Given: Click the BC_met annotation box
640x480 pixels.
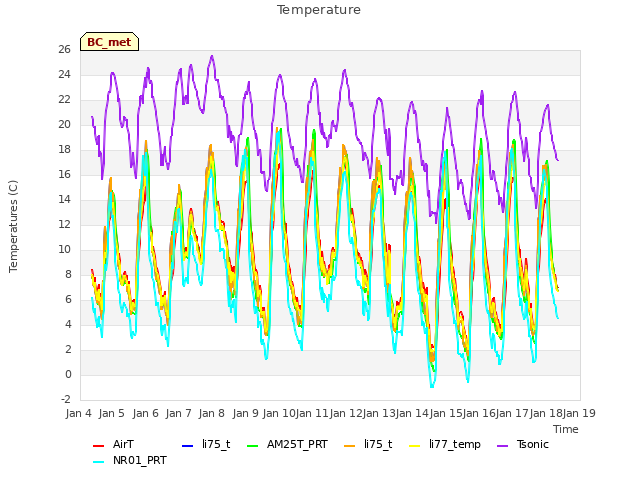Looking at the screenshot, I should tap(109, 42).
